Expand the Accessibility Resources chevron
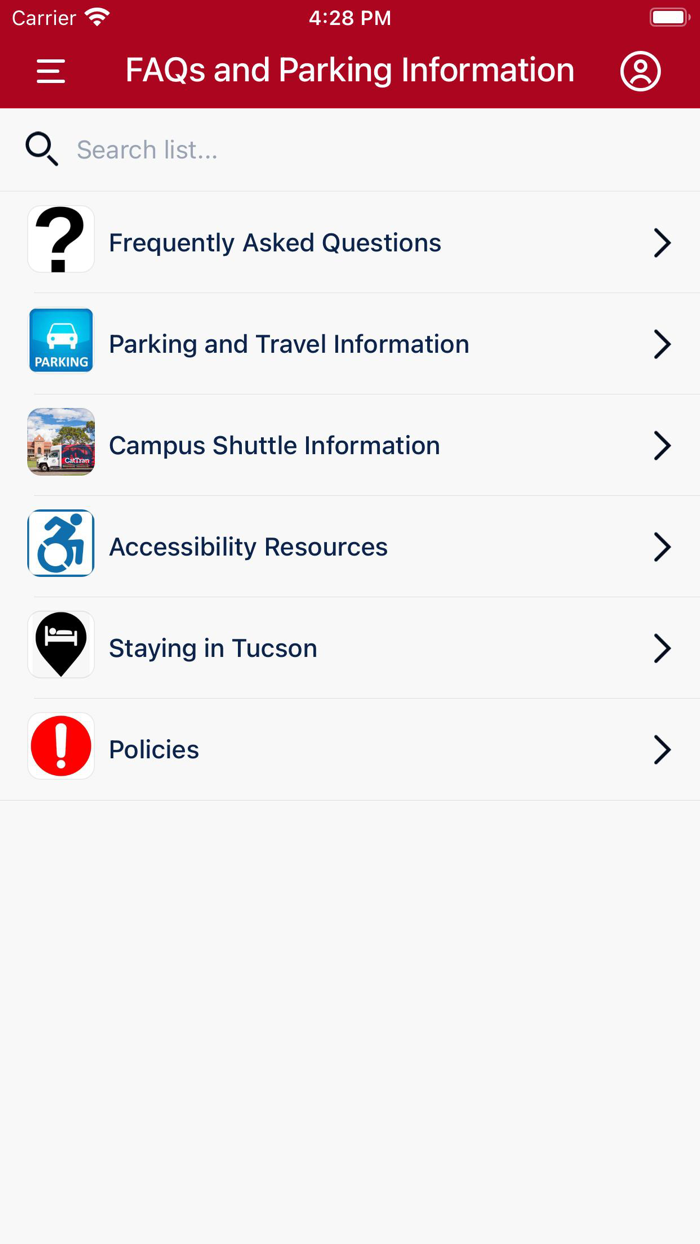The width and height of the screenshot is (700, 1244). click(x=662, y=547)
